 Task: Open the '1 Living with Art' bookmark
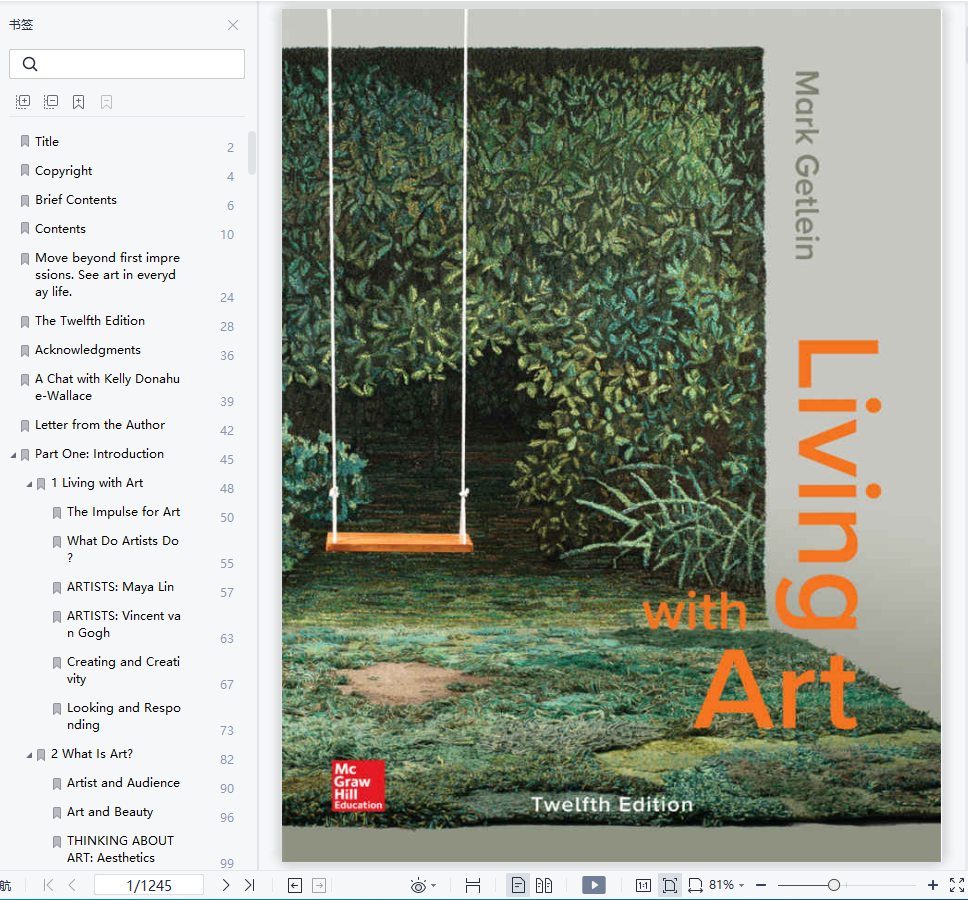point(97,483)
